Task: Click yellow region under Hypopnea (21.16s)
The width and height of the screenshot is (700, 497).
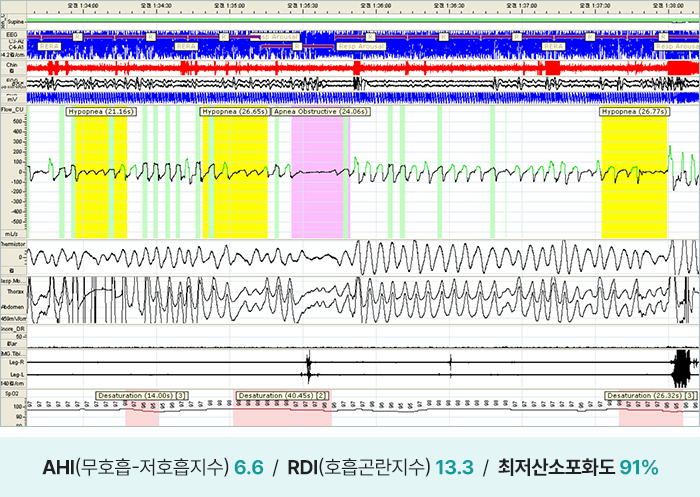Action: click(101, 179)
